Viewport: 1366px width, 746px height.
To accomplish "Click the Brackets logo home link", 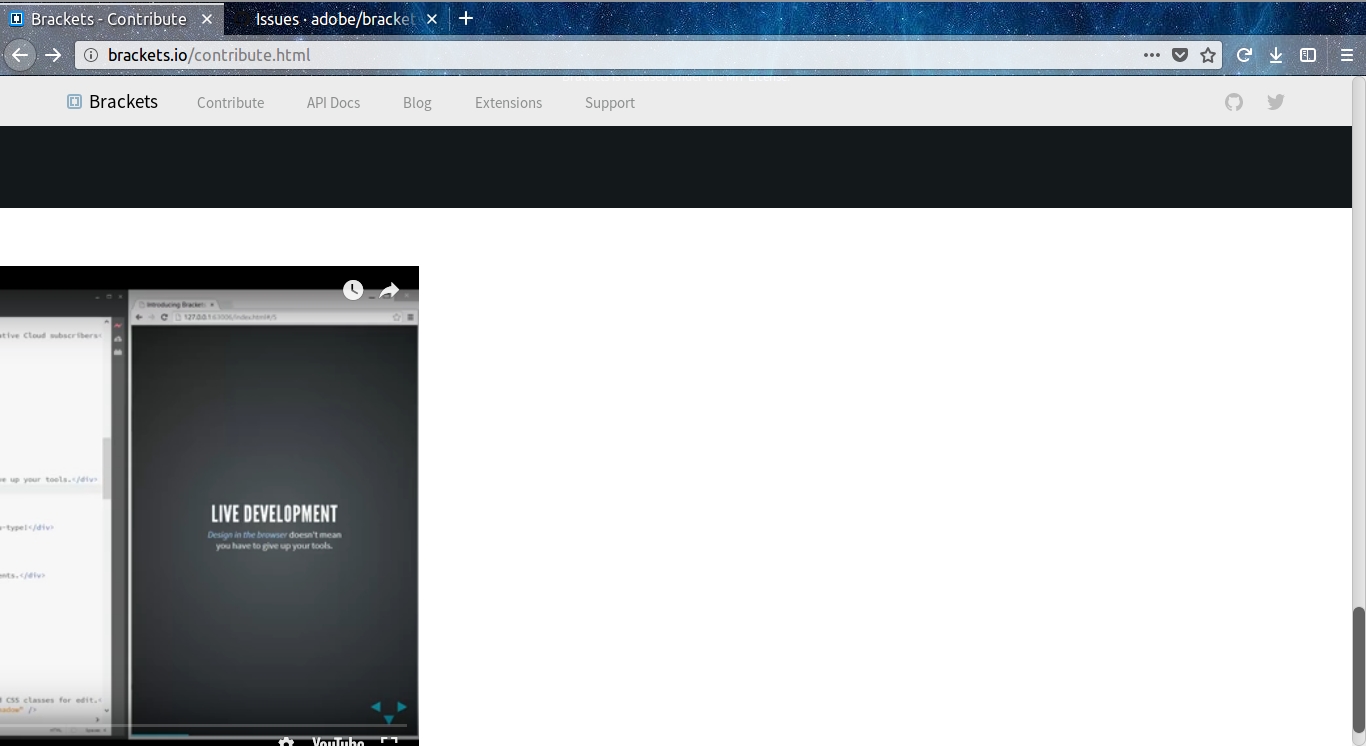I will (x=113, y=102).
